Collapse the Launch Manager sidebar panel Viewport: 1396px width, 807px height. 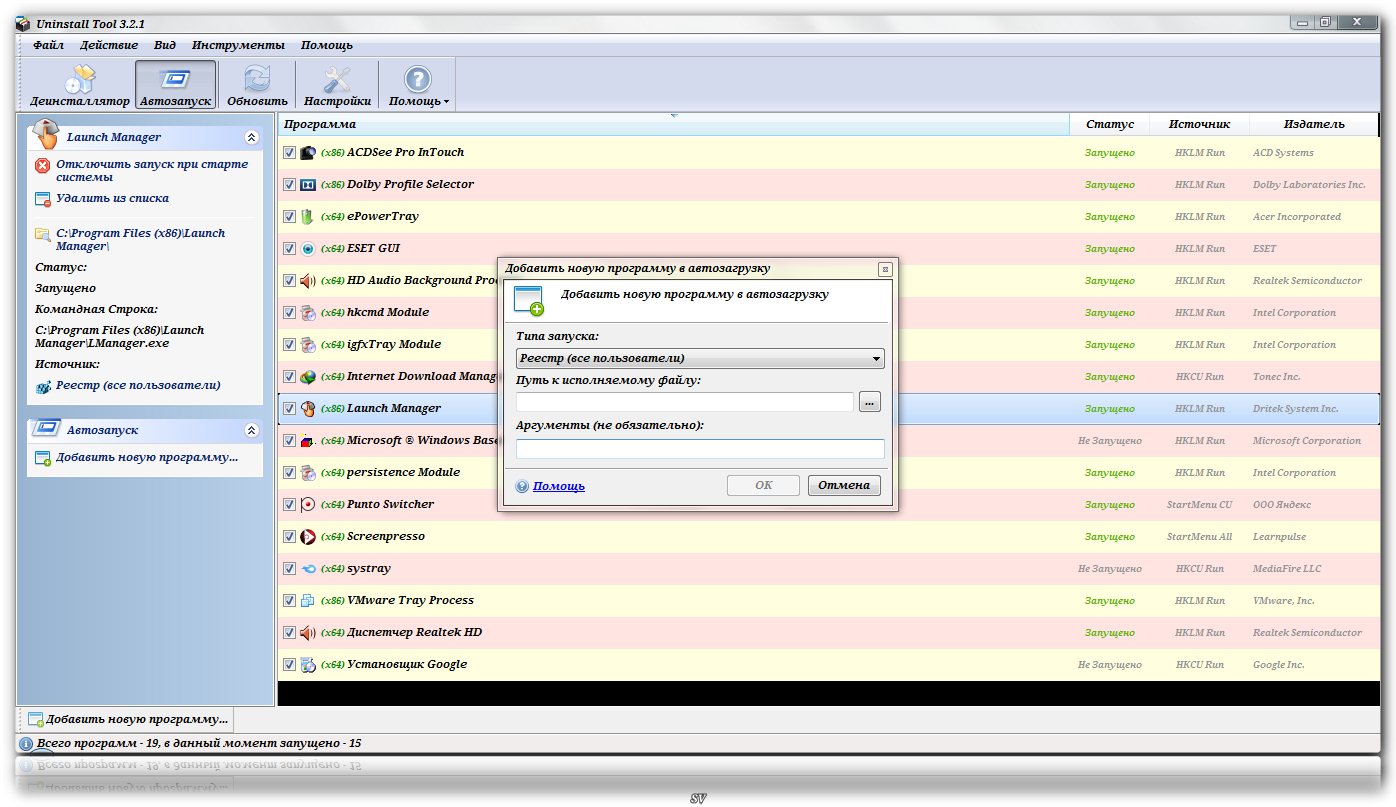251,138
